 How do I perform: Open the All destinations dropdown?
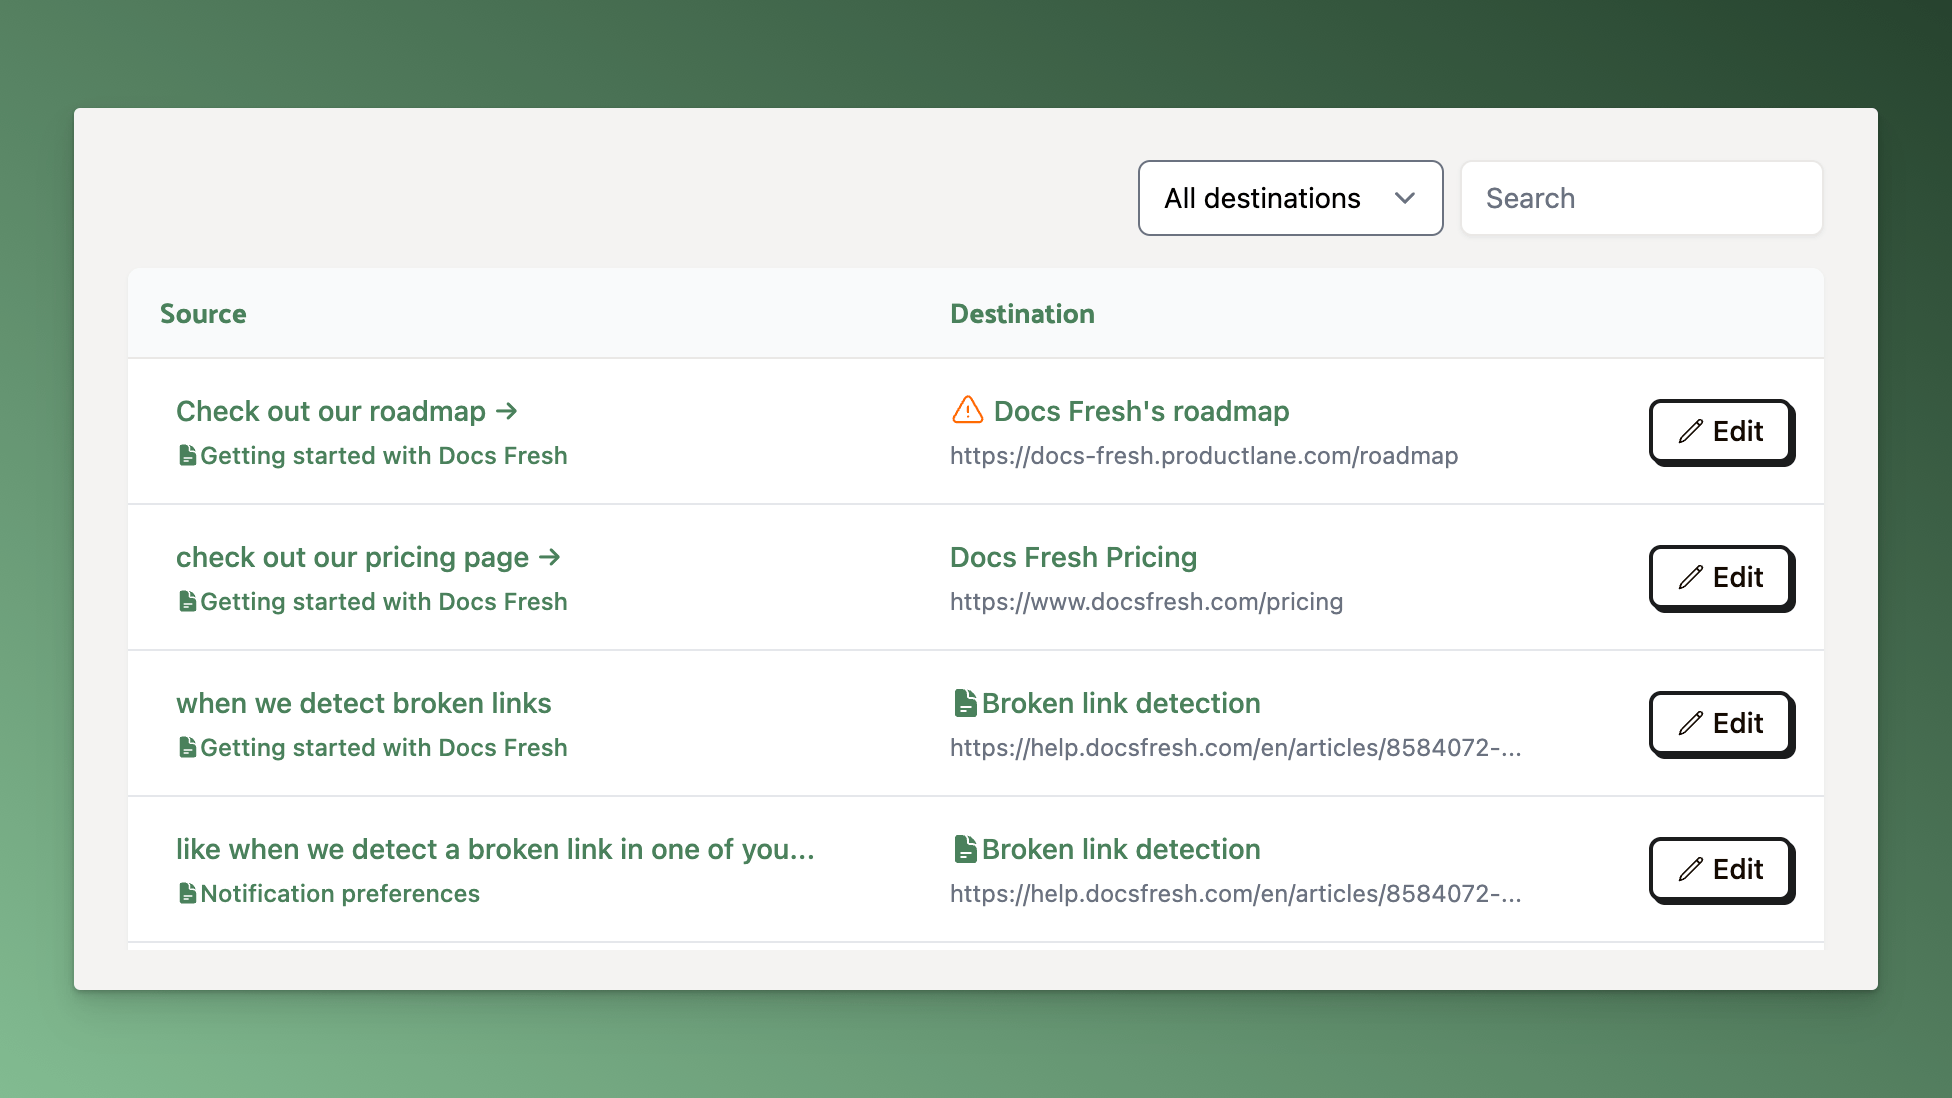pyautogui.click(x=1290, y=198)
